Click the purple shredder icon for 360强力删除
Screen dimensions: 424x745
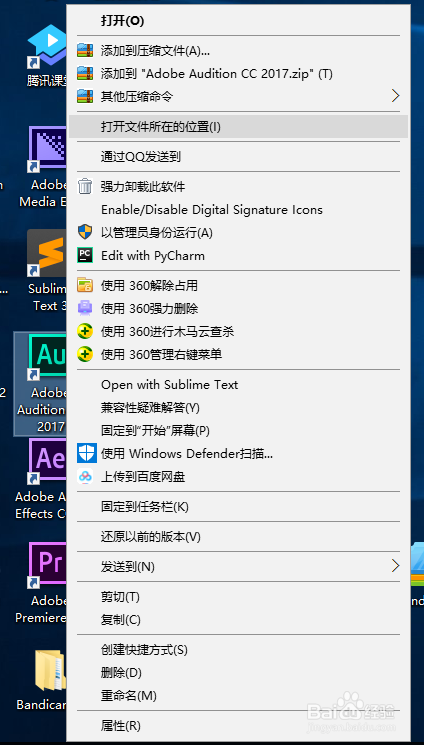click(85, 308)
